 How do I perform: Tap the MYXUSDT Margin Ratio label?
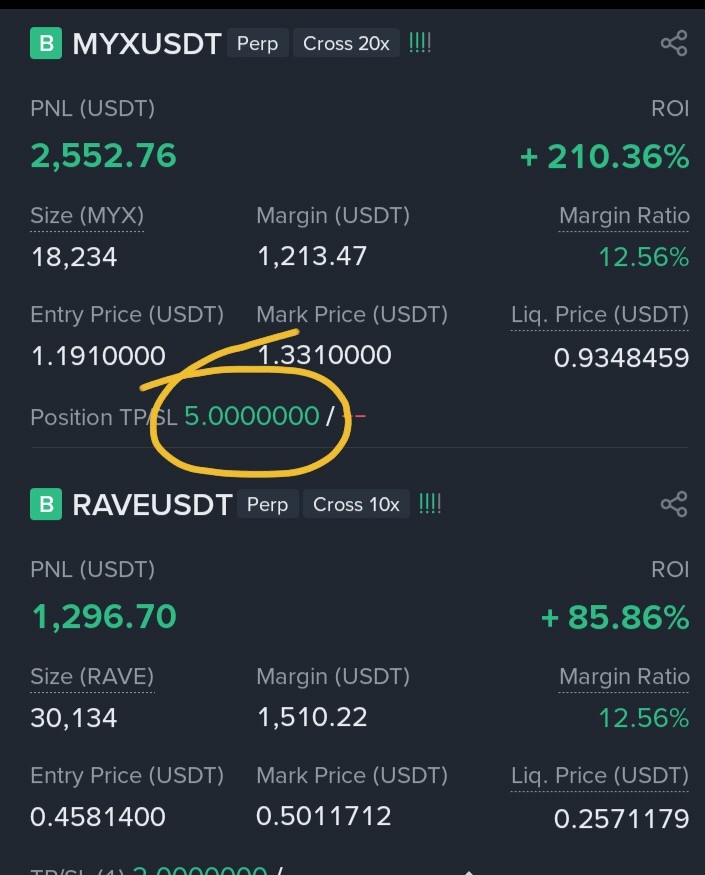point(624,216)
